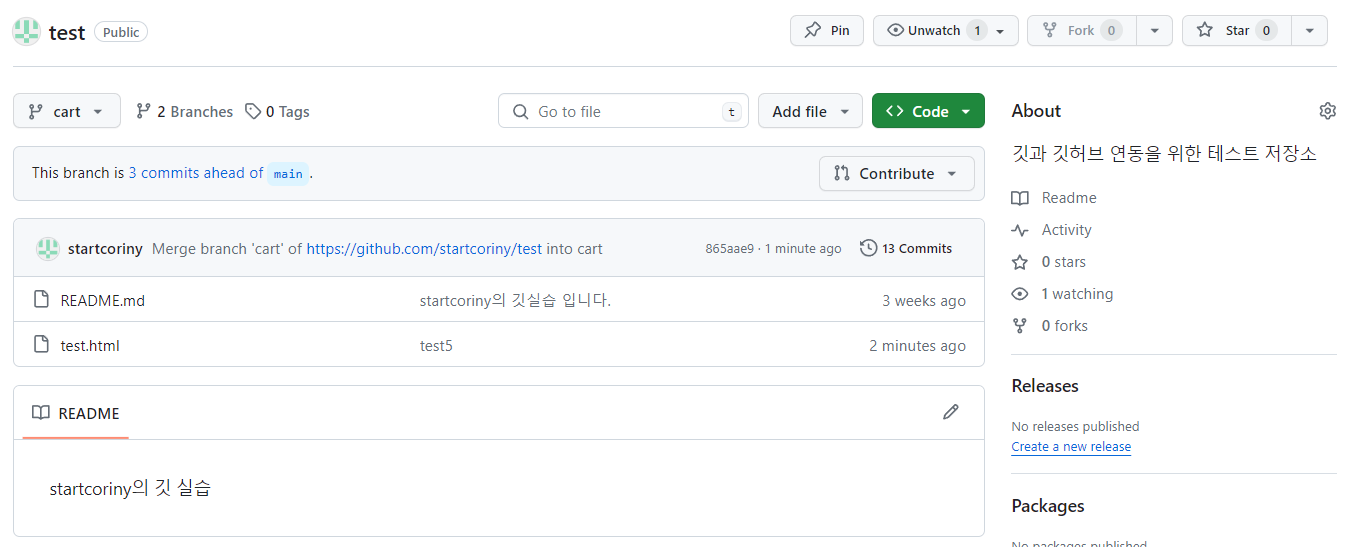This screenshot has height=547, width=1360.
Task: Open the test.html file
Action: click(90, 345)
